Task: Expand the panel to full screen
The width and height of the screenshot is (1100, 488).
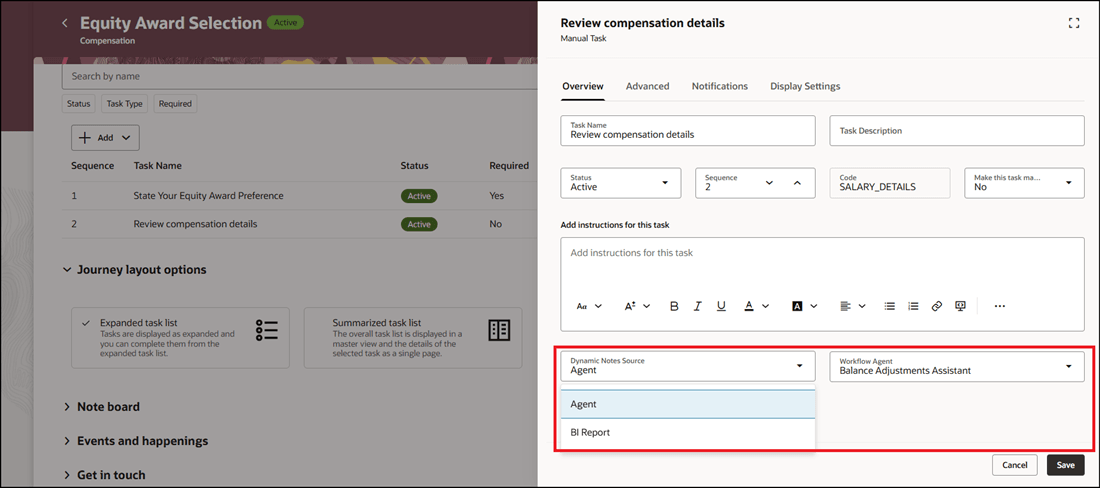Action: point(1073,23)
